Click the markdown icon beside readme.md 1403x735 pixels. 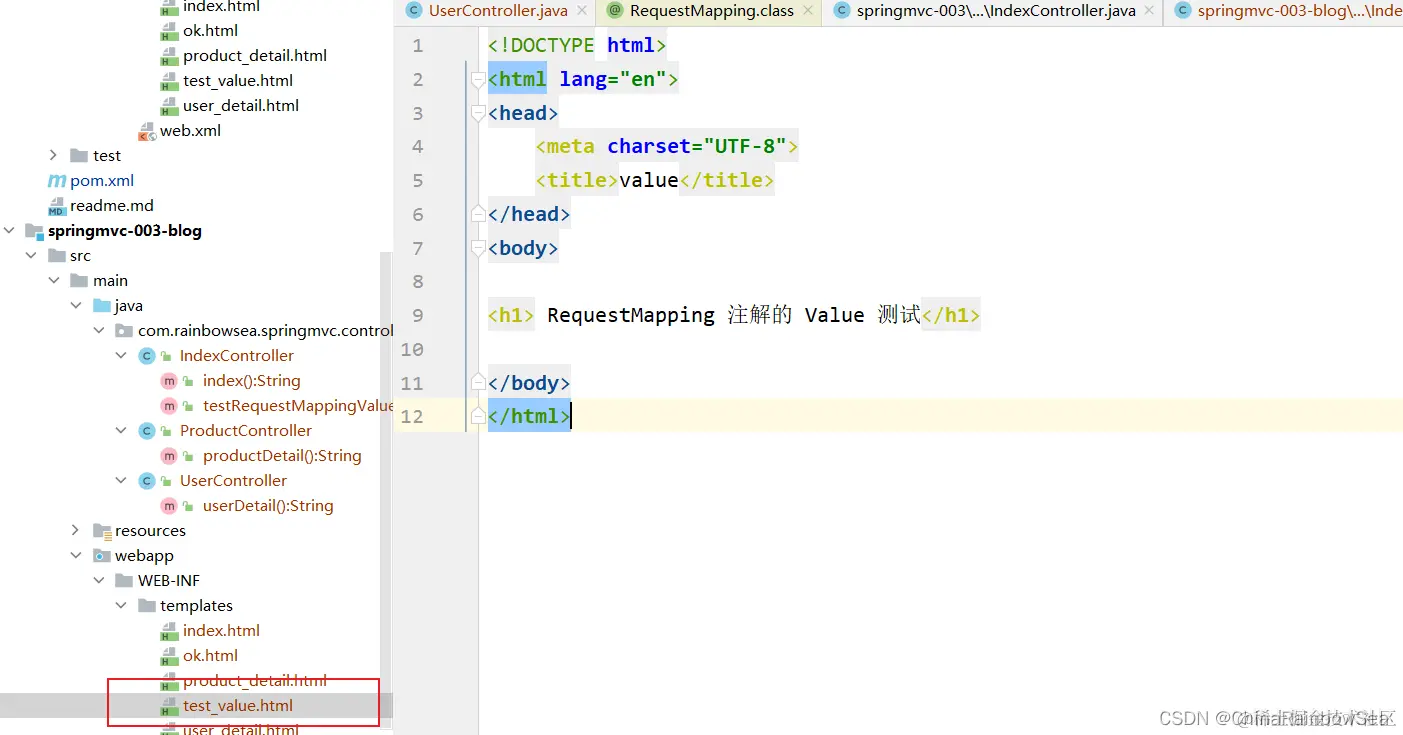[57, 206]
